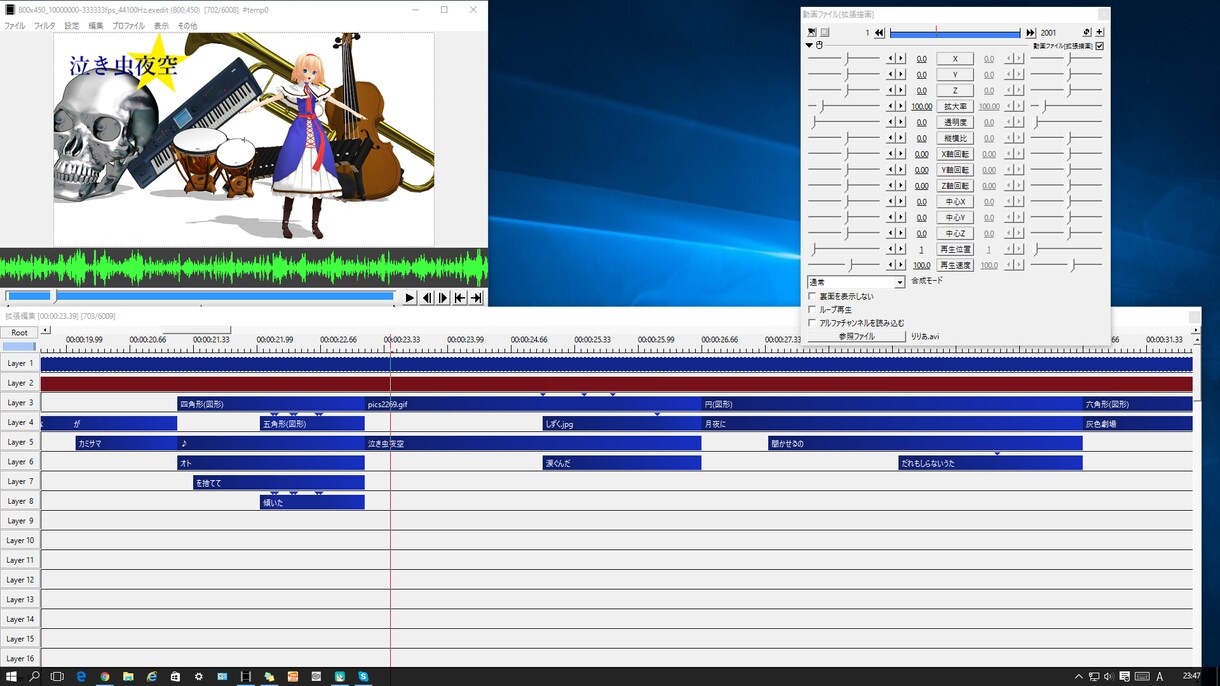The height and width of the screenshot is (686, 1220).
Task: Open the 表示 menu
Action: point(161,25)
